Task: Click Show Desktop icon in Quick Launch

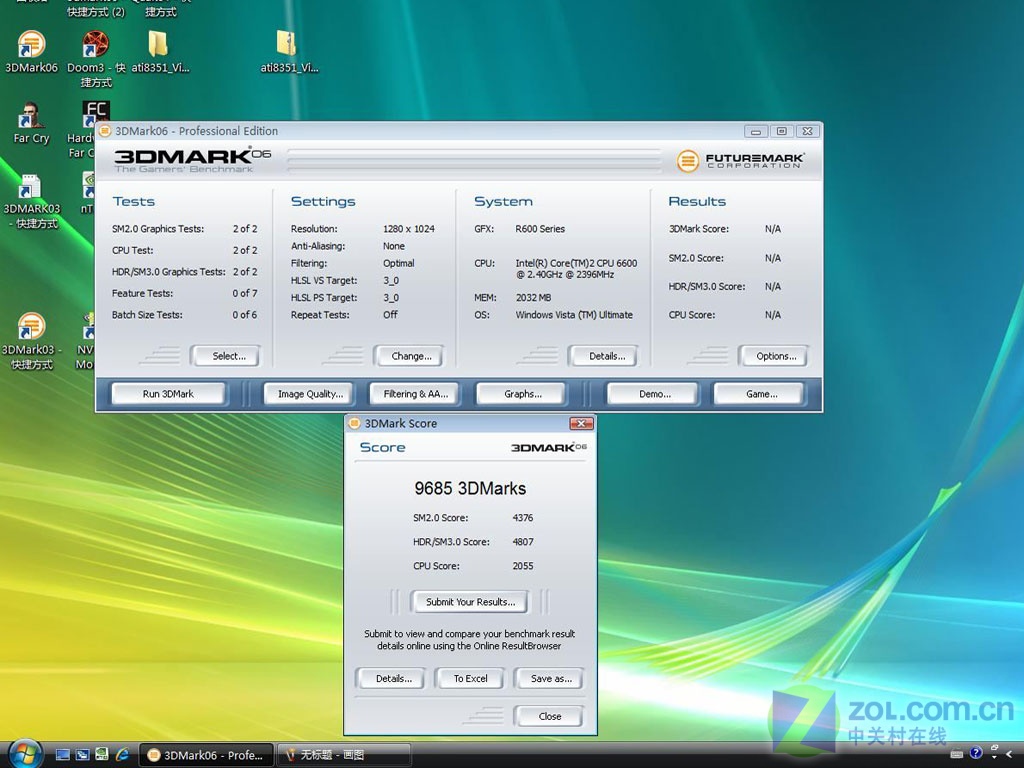Action: tap(63, 754)
